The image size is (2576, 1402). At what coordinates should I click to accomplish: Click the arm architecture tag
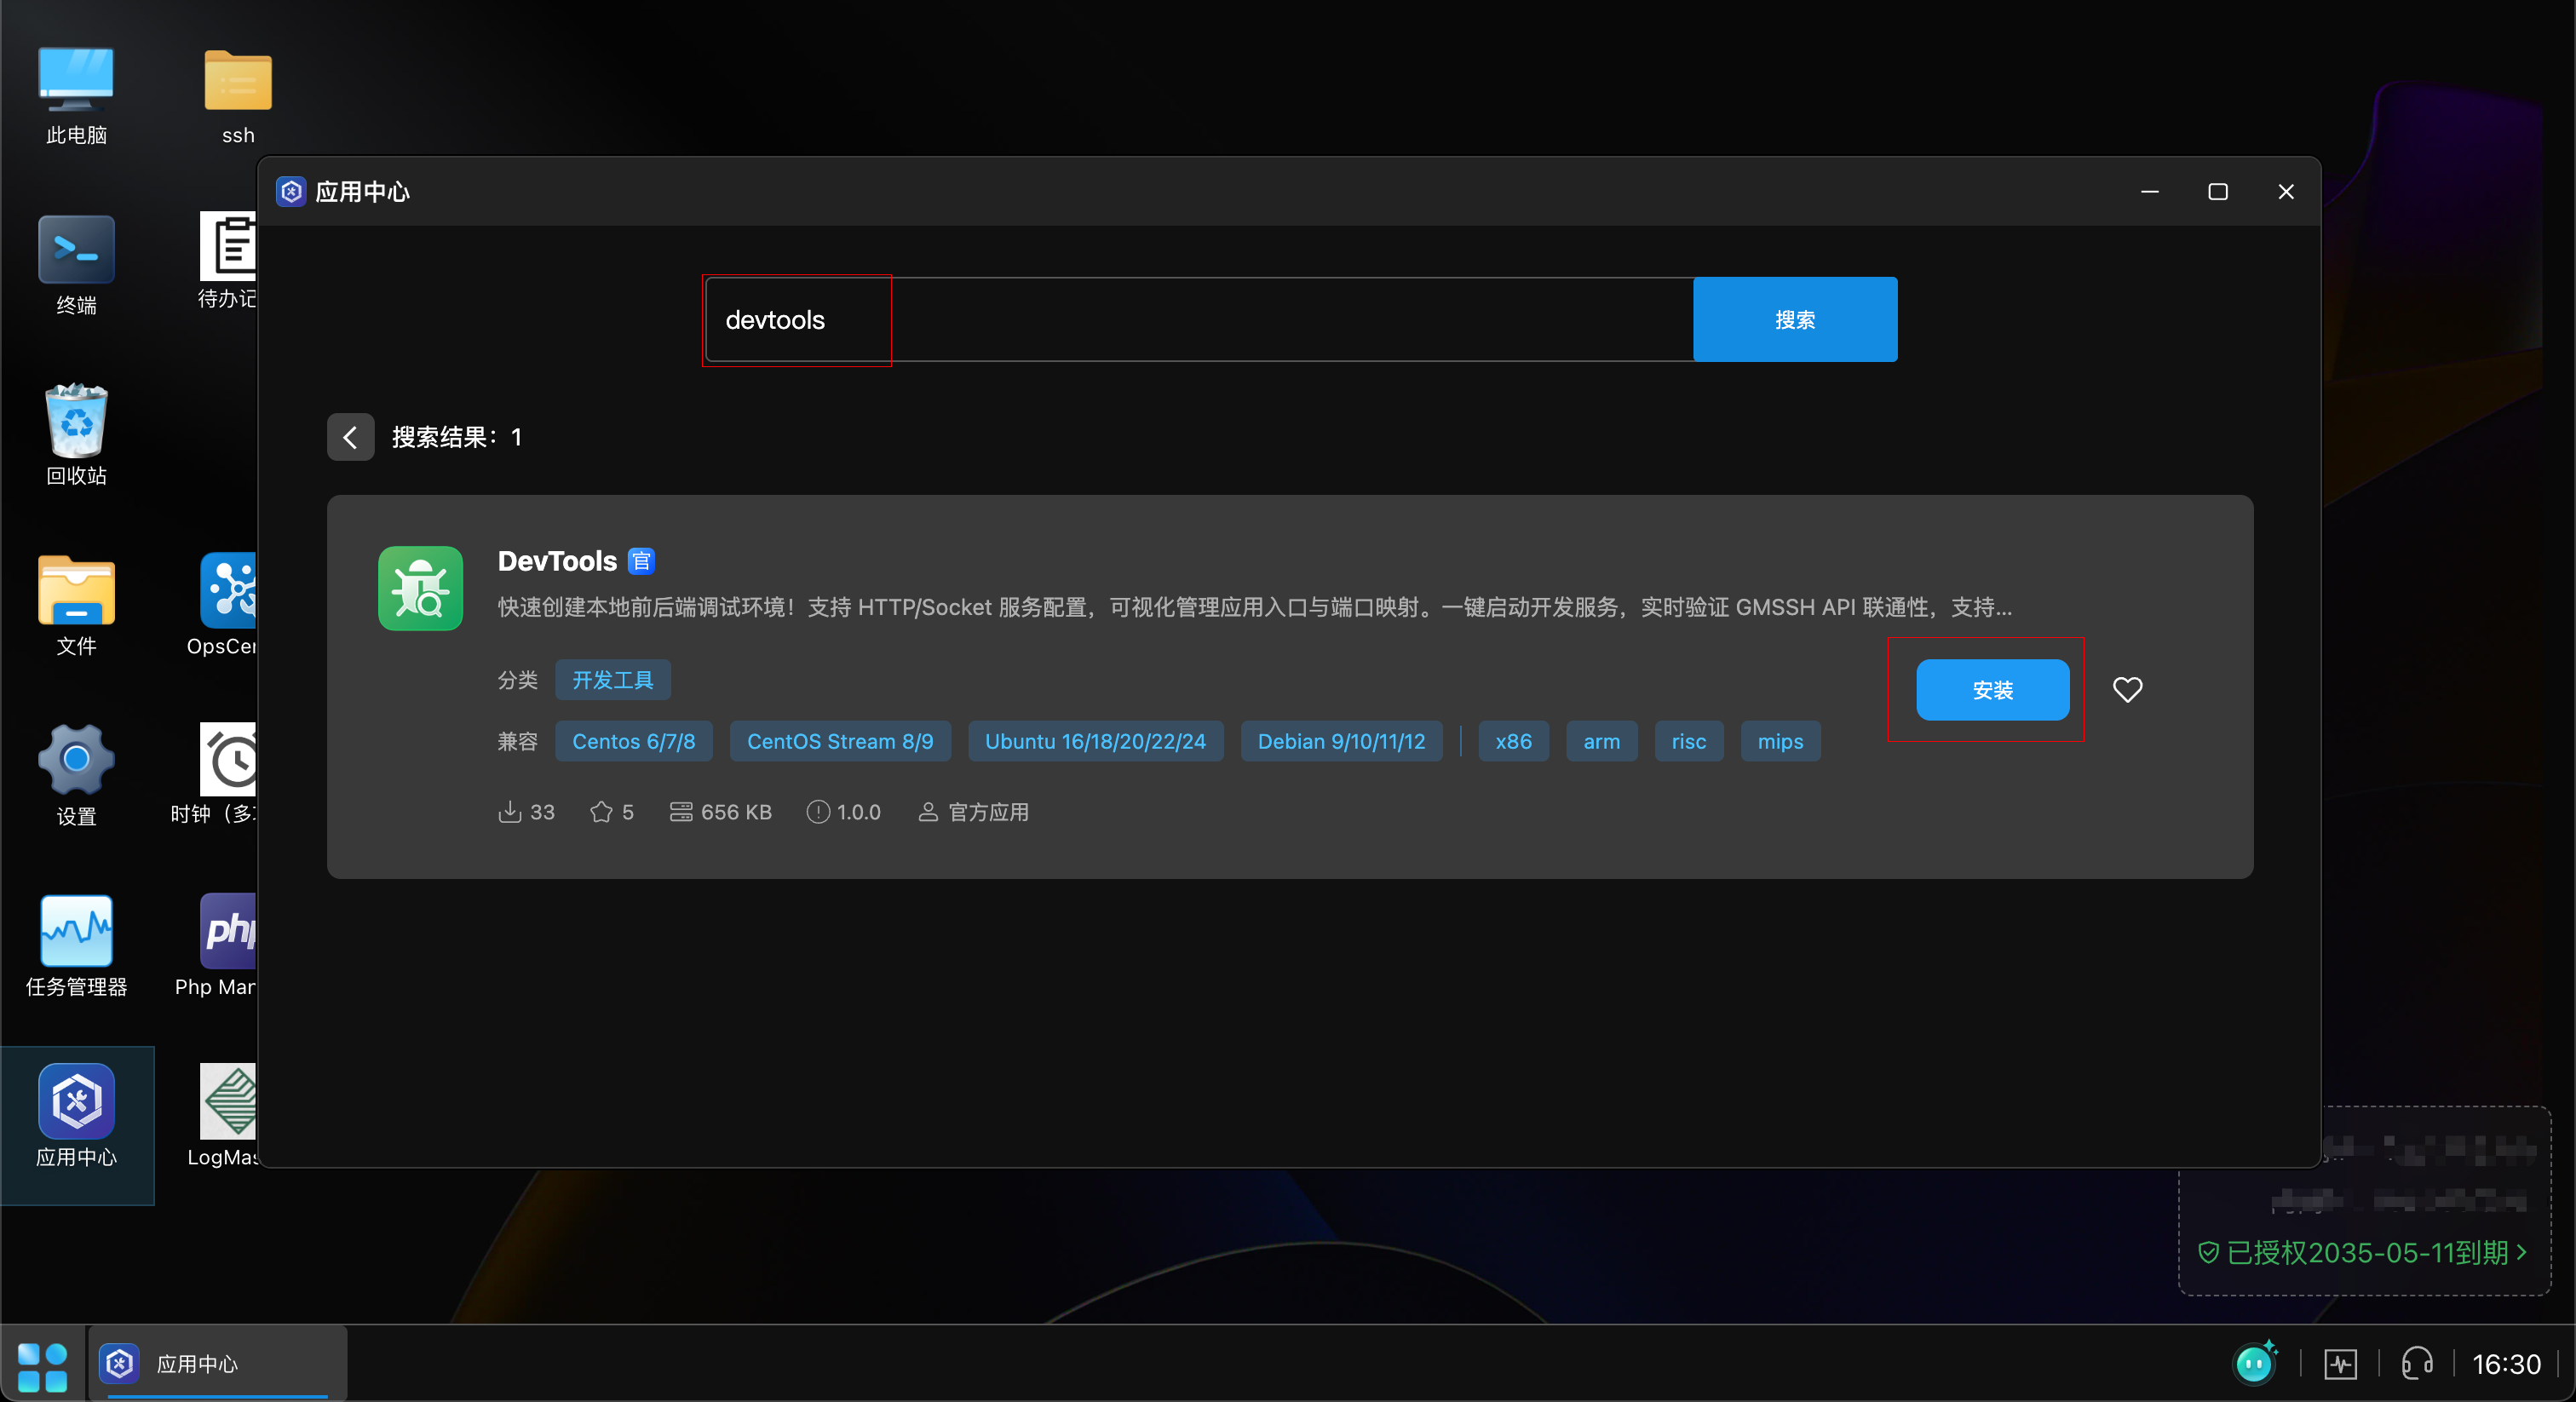click(1601, 741)
